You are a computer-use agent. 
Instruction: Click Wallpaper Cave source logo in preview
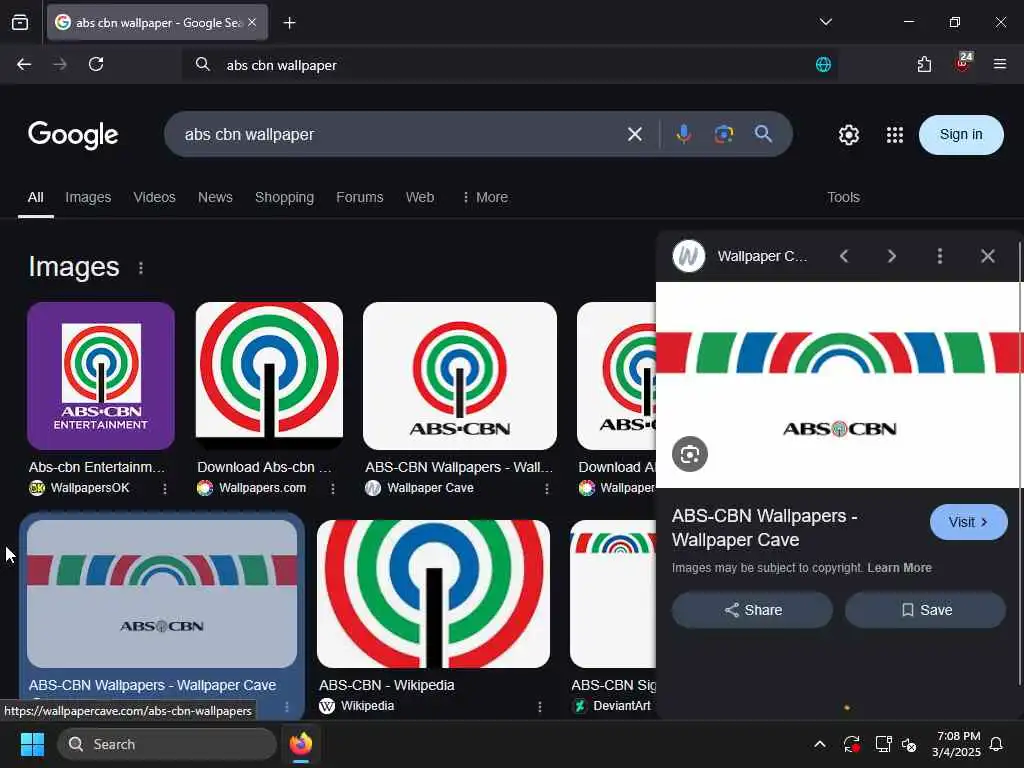pos(688,256)
